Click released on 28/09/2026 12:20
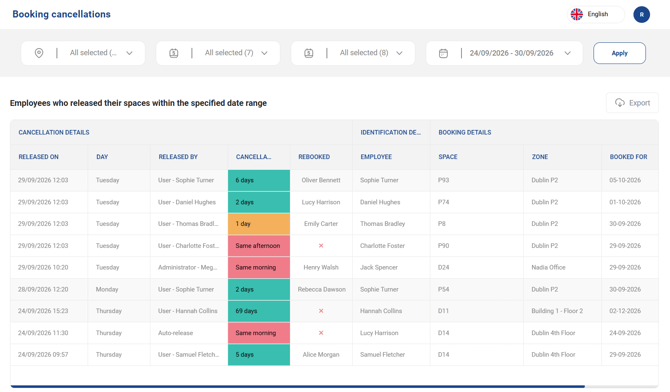Viewport: 670px width, 392px height. [x=43, y=289]
